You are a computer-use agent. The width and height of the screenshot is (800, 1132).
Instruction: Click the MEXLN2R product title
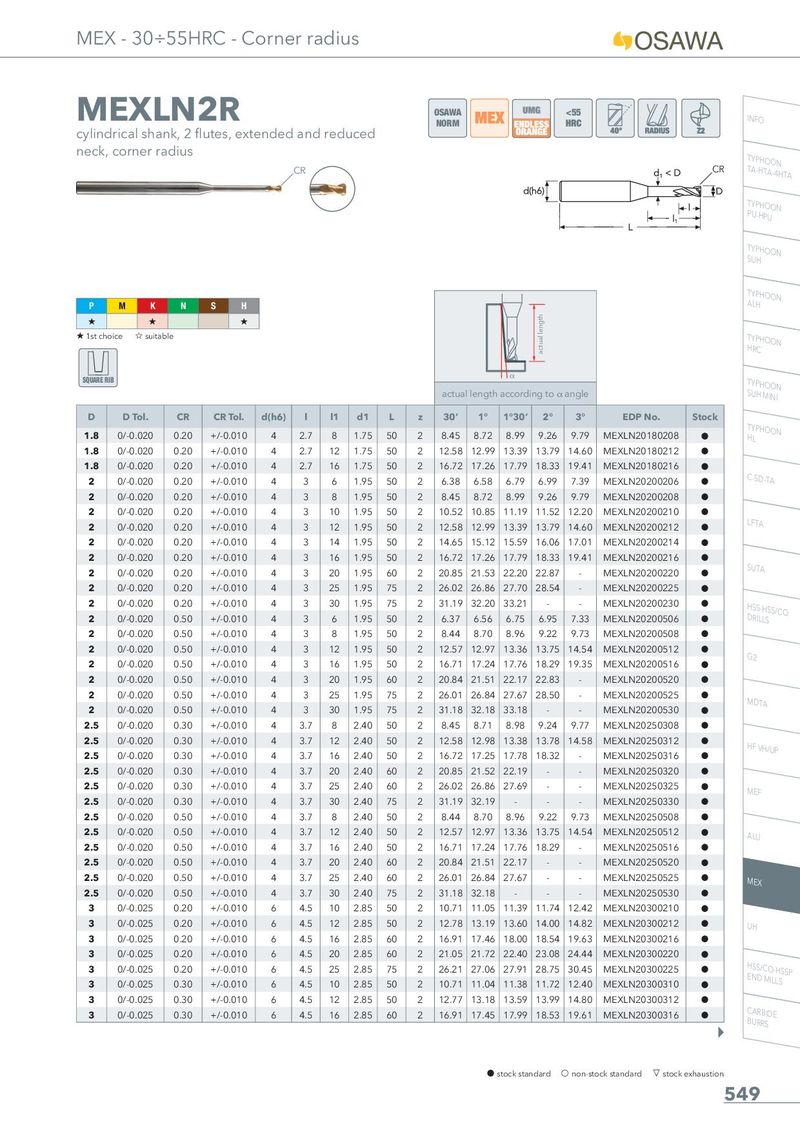coord(158,109)
